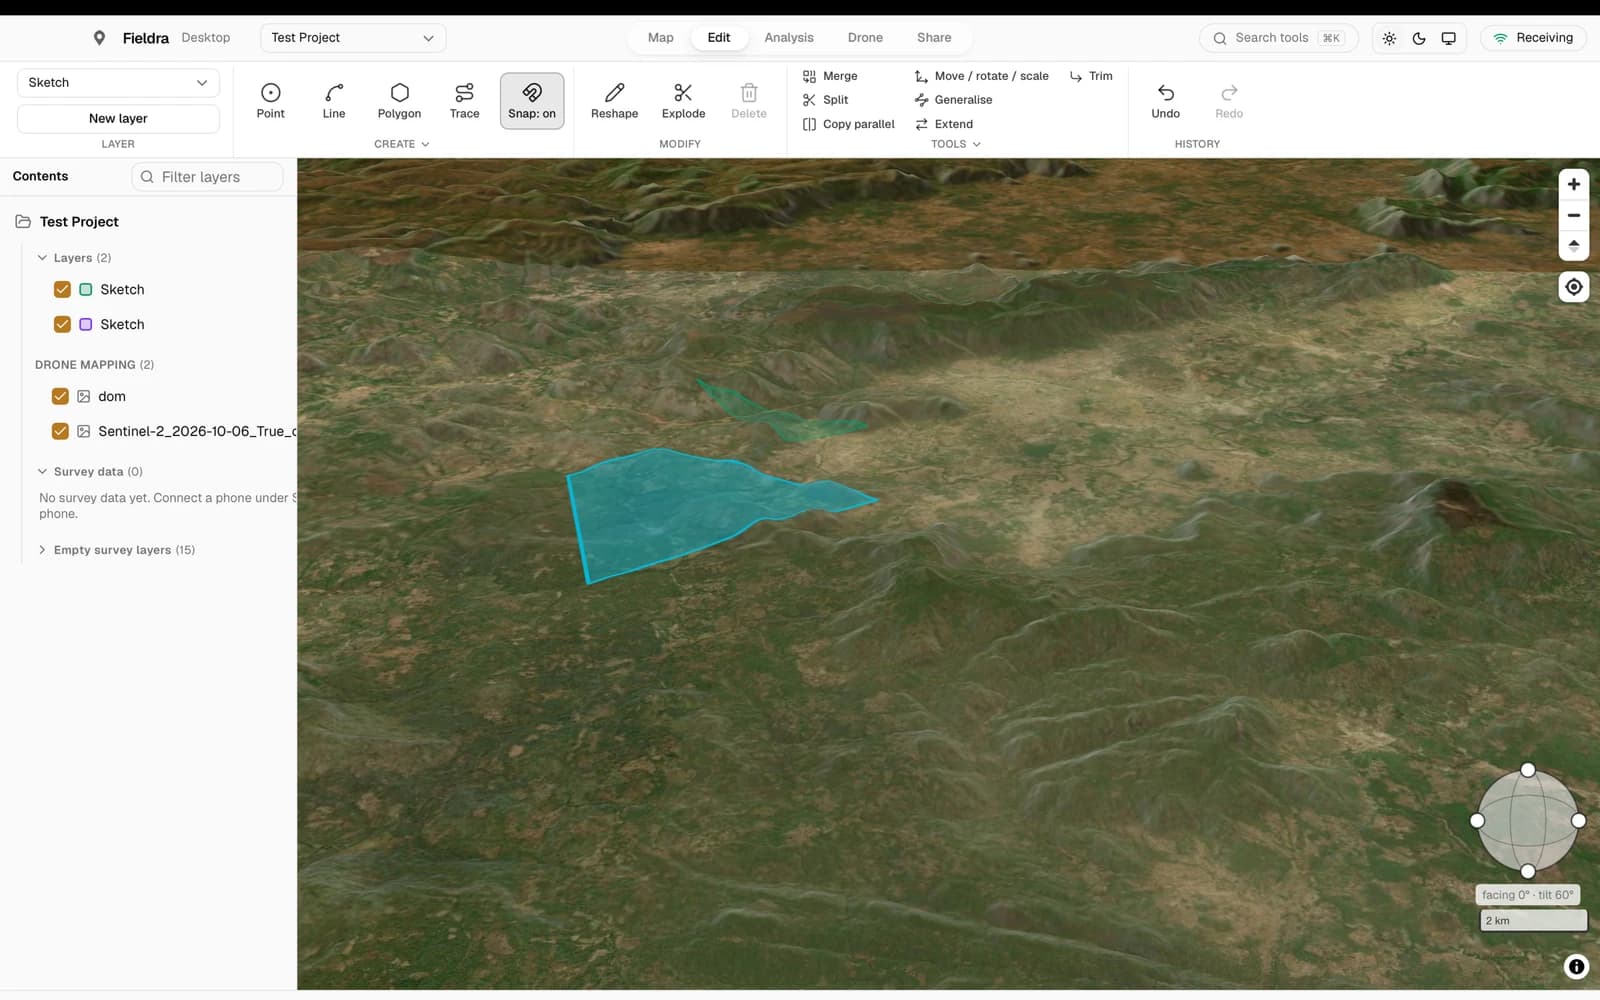The height and width of the screenshot is (1000, 1600).
Task: Expand the CREATE group menu
Action: coord(402,144)
